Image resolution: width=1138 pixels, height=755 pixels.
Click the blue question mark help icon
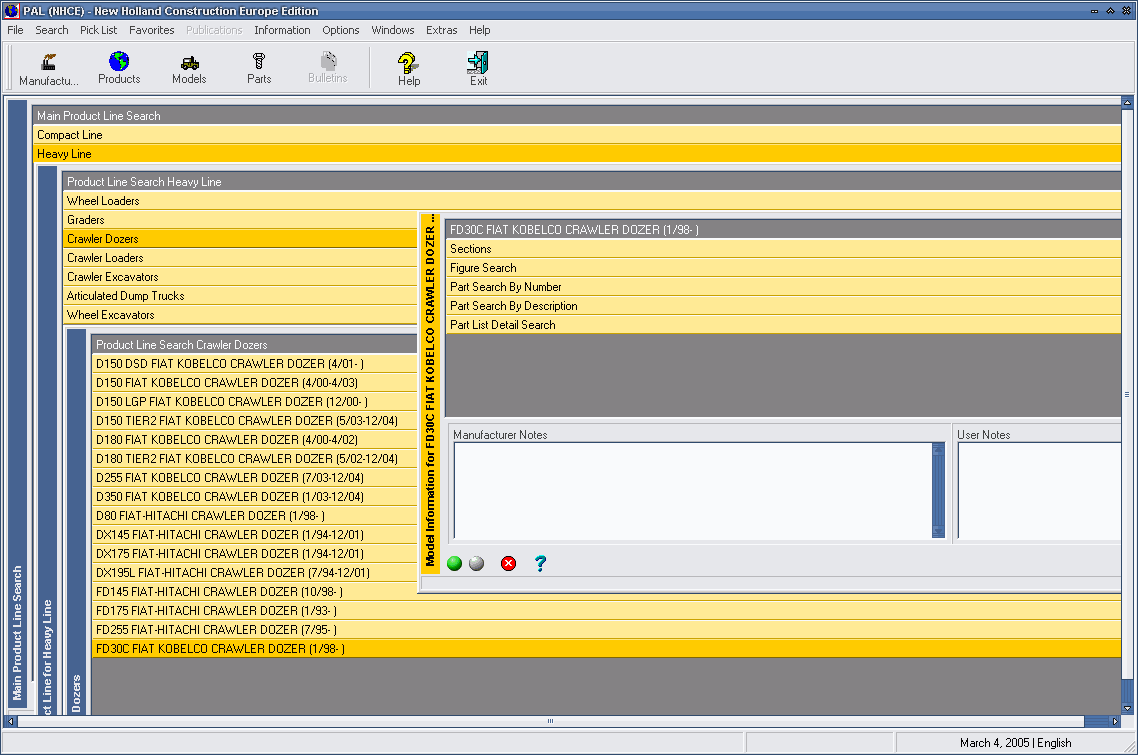[x=540, y=563]
